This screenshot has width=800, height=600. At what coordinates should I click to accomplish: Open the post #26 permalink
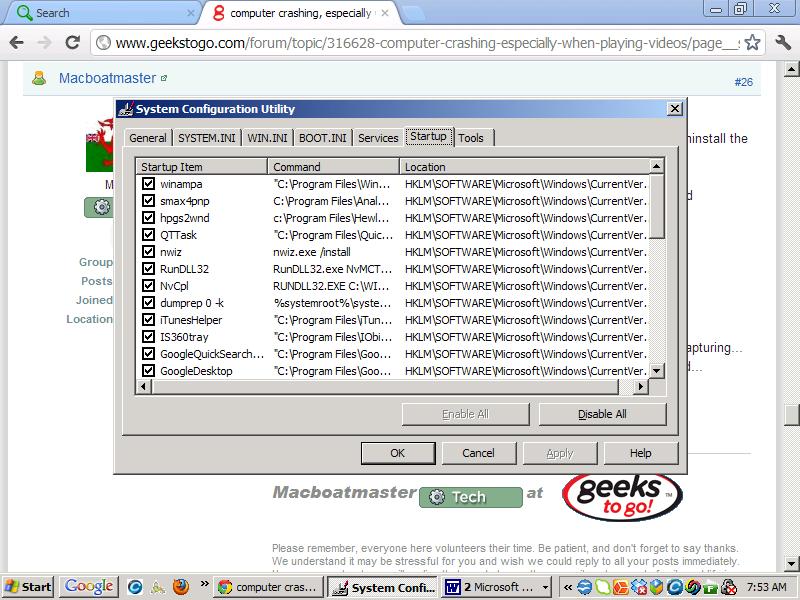point(743,82)
